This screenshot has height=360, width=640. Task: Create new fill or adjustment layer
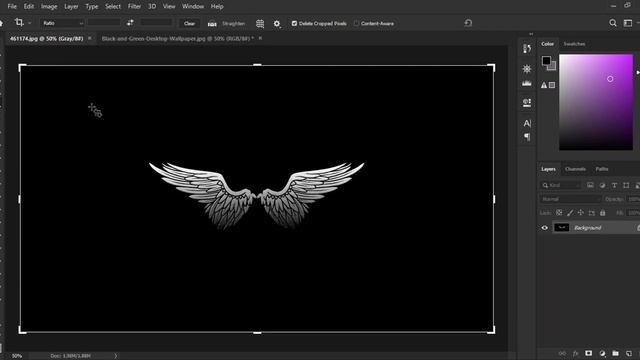tap(602, 353)
